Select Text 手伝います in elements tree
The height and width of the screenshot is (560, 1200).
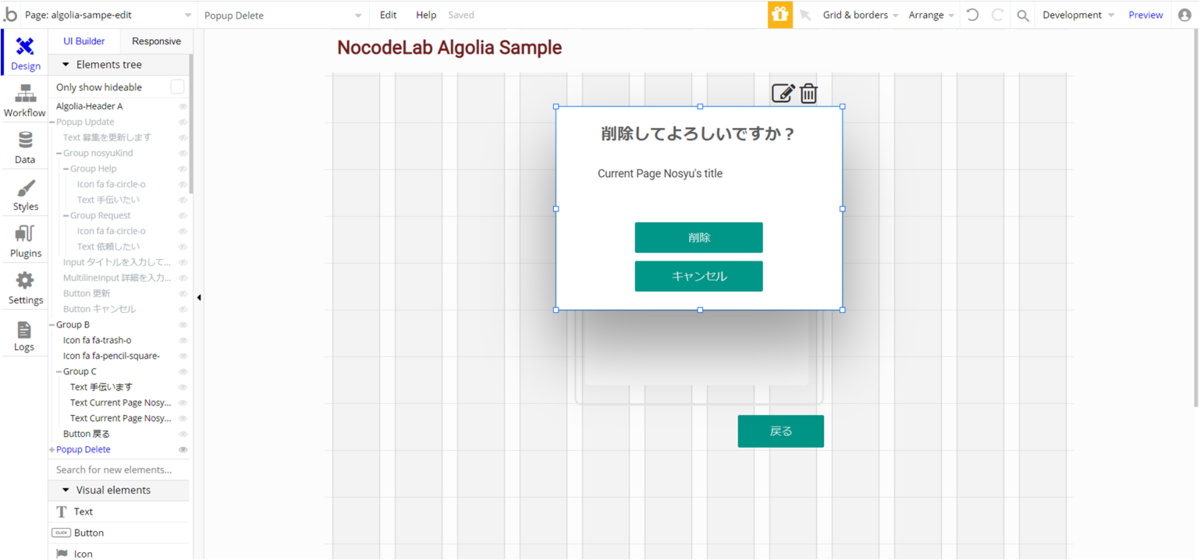[x=101, y=387]
